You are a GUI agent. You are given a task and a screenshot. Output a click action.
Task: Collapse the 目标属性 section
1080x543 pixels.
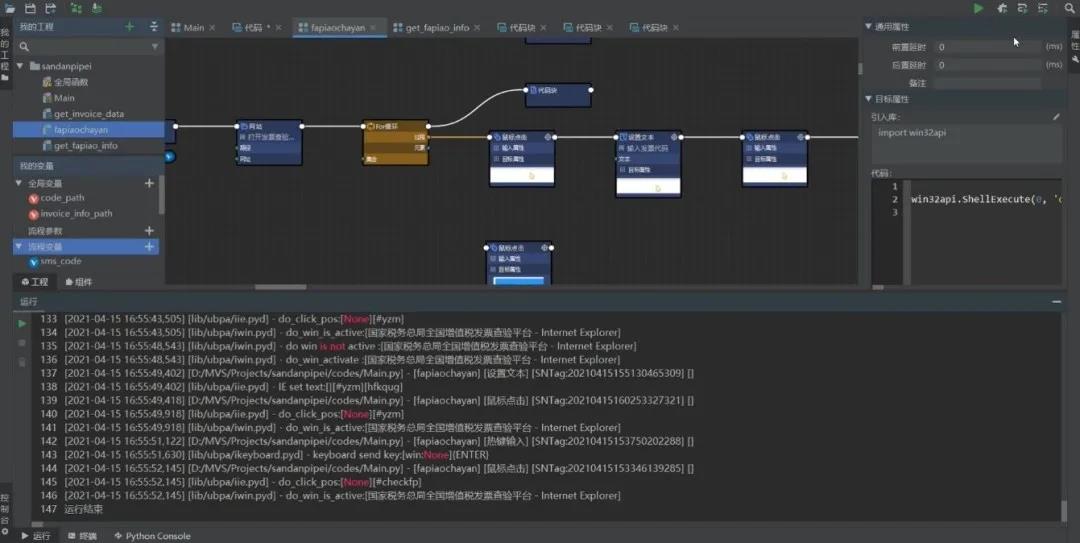pos(868,99)
